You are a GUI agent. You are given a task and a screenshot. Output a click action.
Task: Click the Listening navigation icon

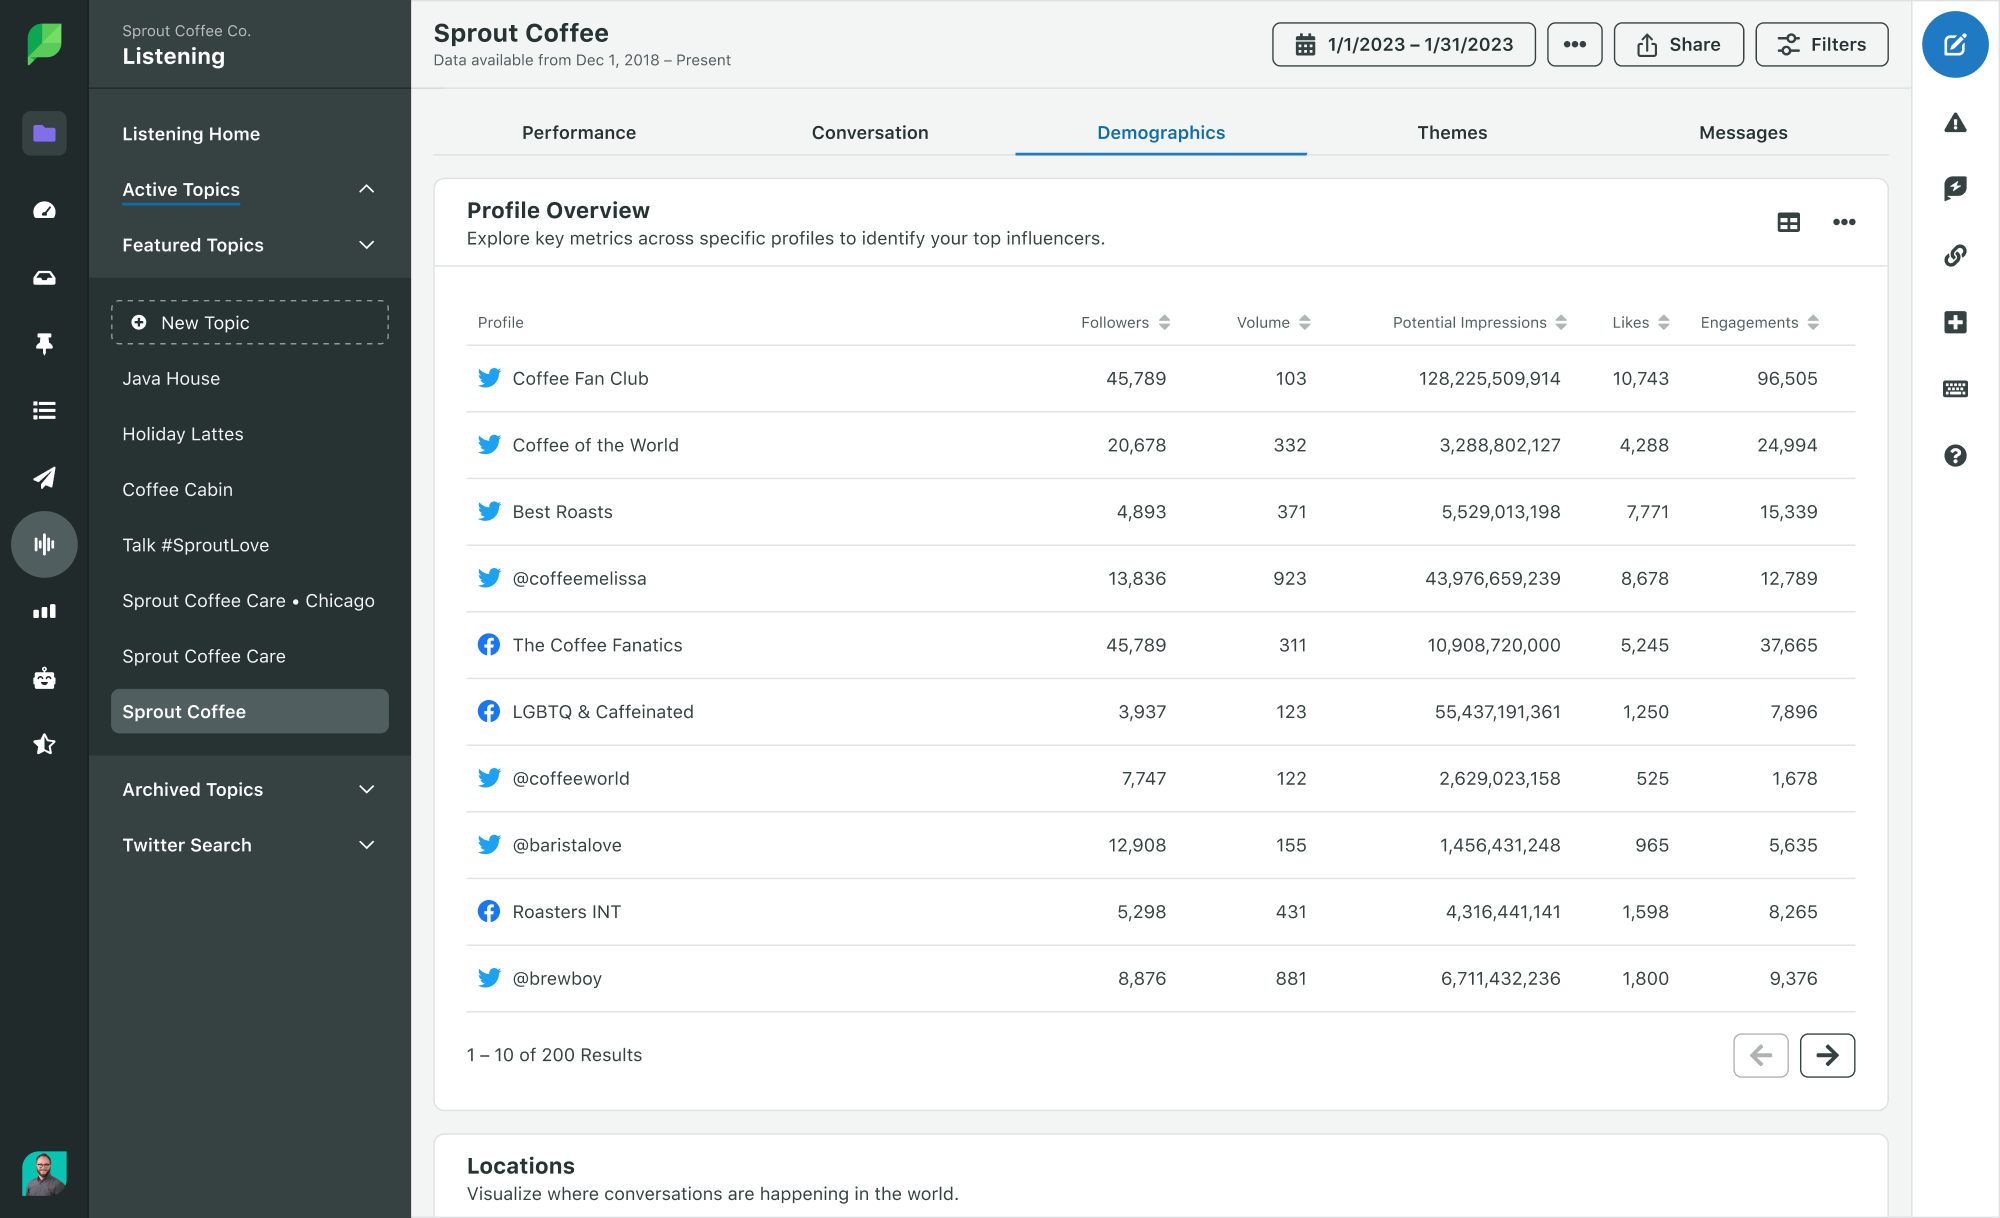[x=43, y=544]
